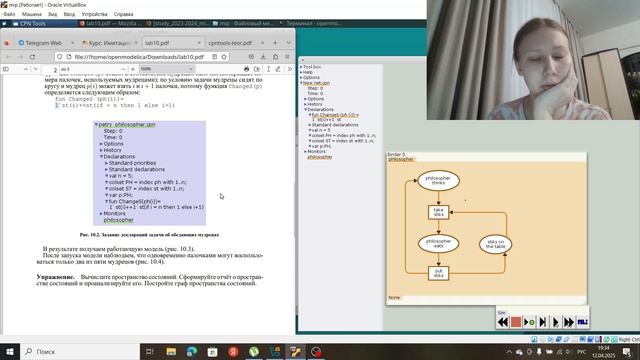
Task: Select the 'val n = 5' declaration
Action: (x=321, y=130)
